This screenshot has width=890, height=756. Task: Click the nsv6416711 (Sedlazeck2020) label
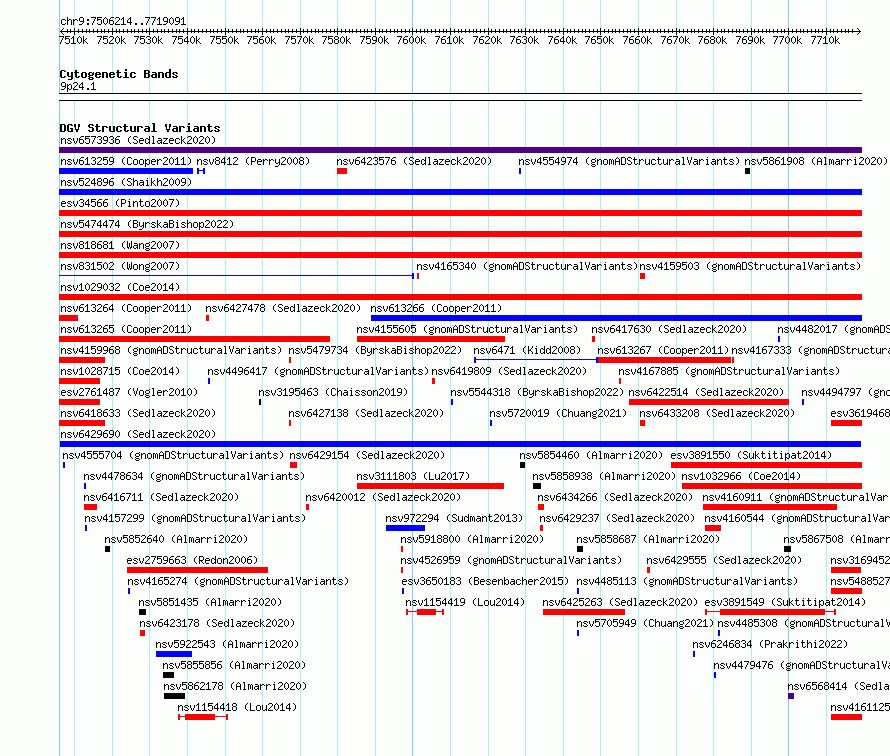pyautogui.click(x=161, y=497)
